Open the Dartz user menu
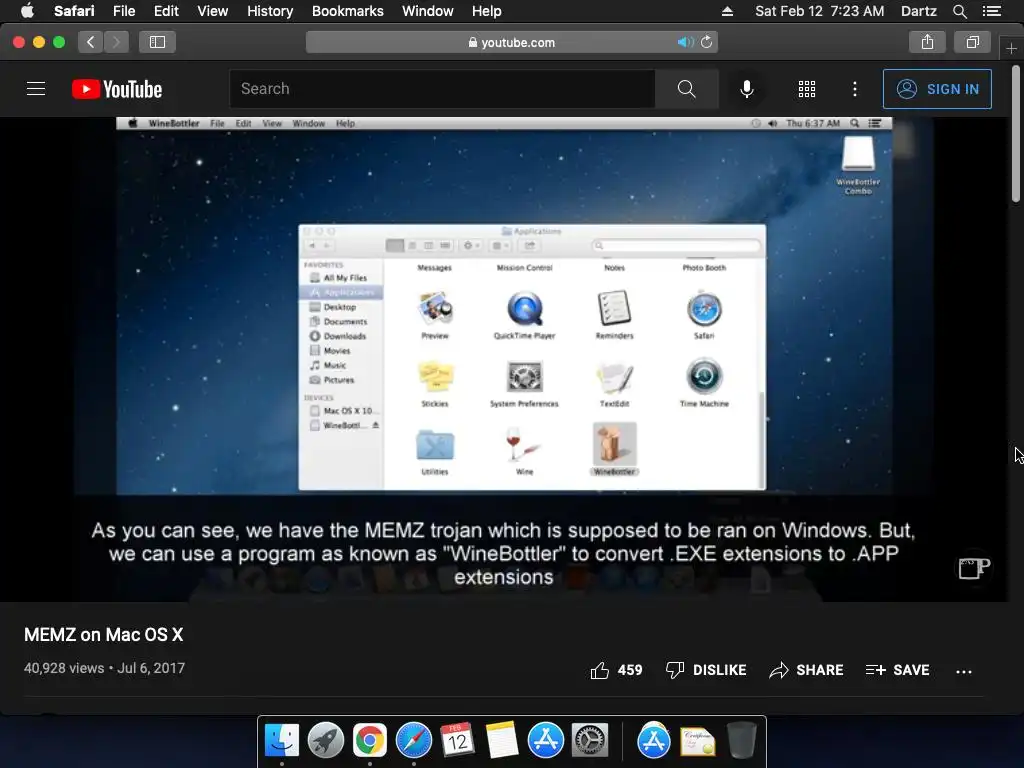The width and height of the screenshot is (1024, 768). click(x=918, y=11)
